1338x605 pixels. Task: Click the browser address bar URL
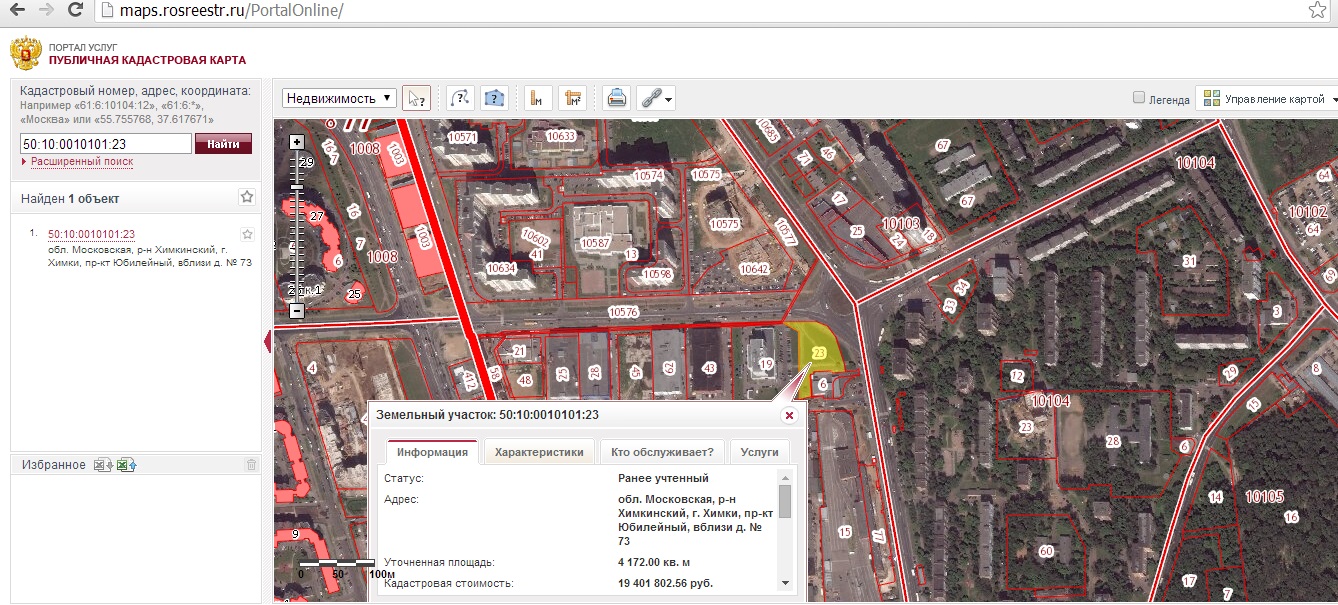(x=232, y=11)
